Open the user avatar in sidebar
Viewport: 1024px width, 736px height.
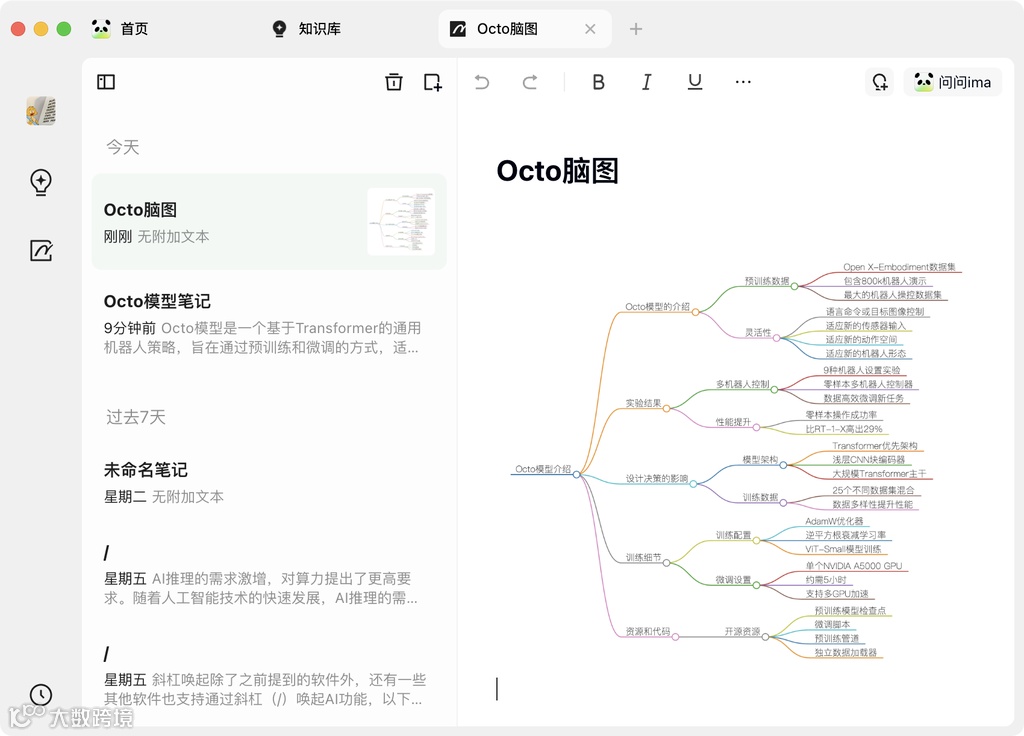[41, 111]
